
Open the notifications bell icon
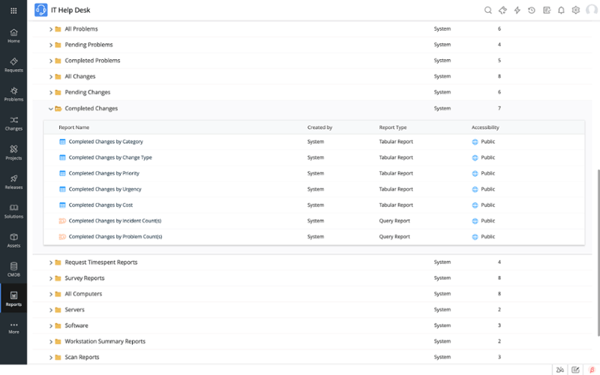point(561,10)
